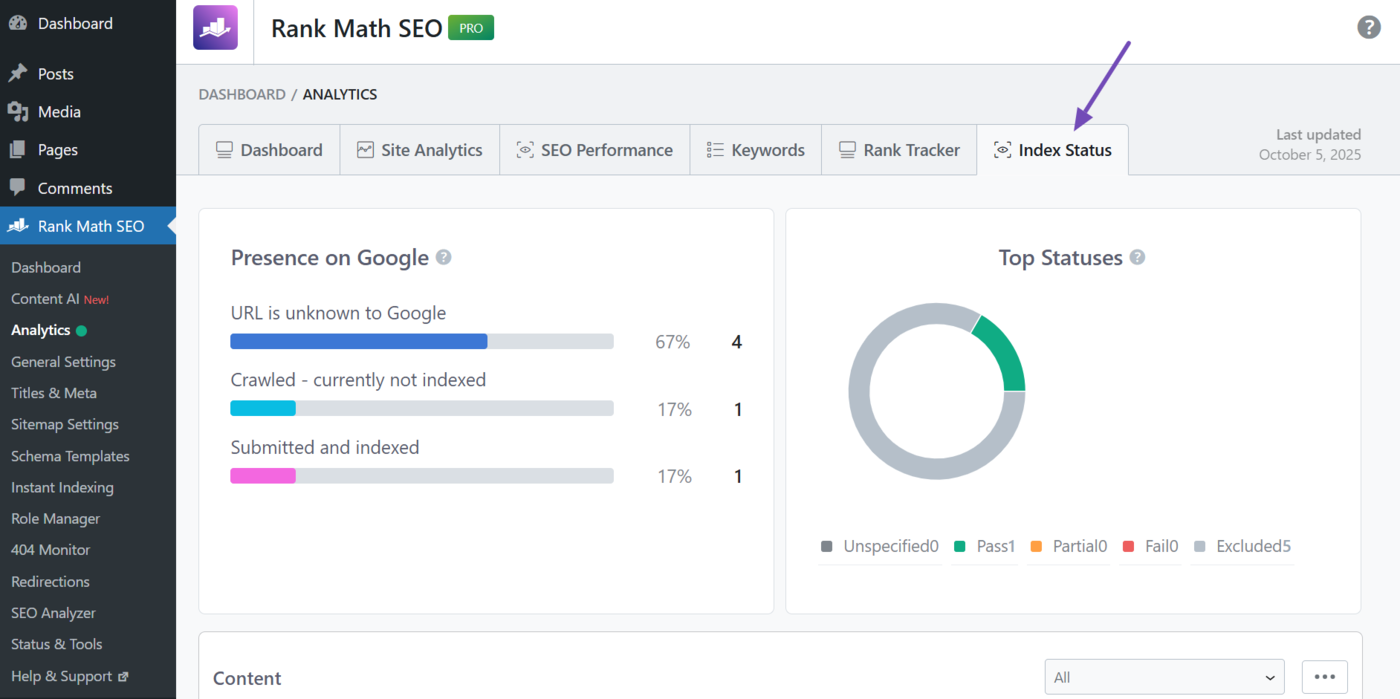Open Media via its library icon
This screenshot has height=699, width=1400.
tap(18, 111)
